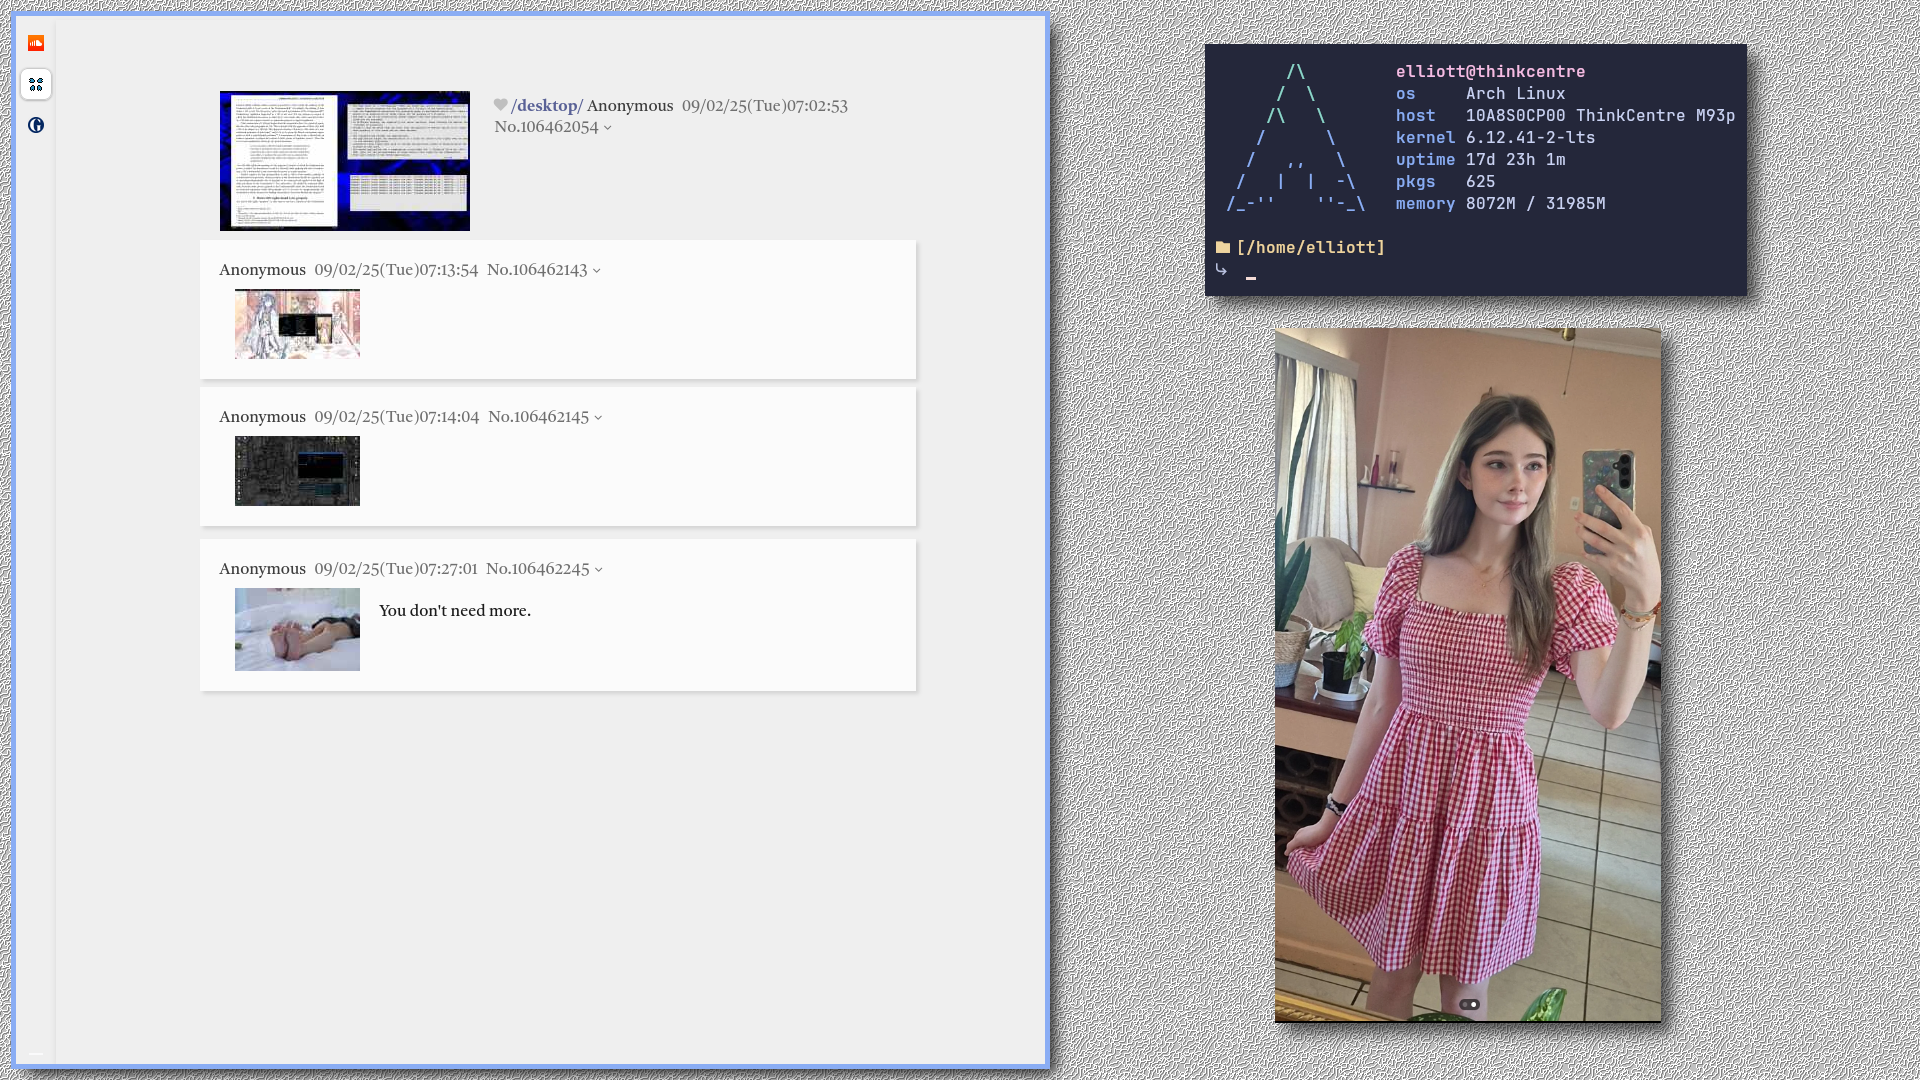Open The Guardian sidebar tab
Image resolution: width=1920 pixels, height=1080 pixels.
[x=36, y=125]
